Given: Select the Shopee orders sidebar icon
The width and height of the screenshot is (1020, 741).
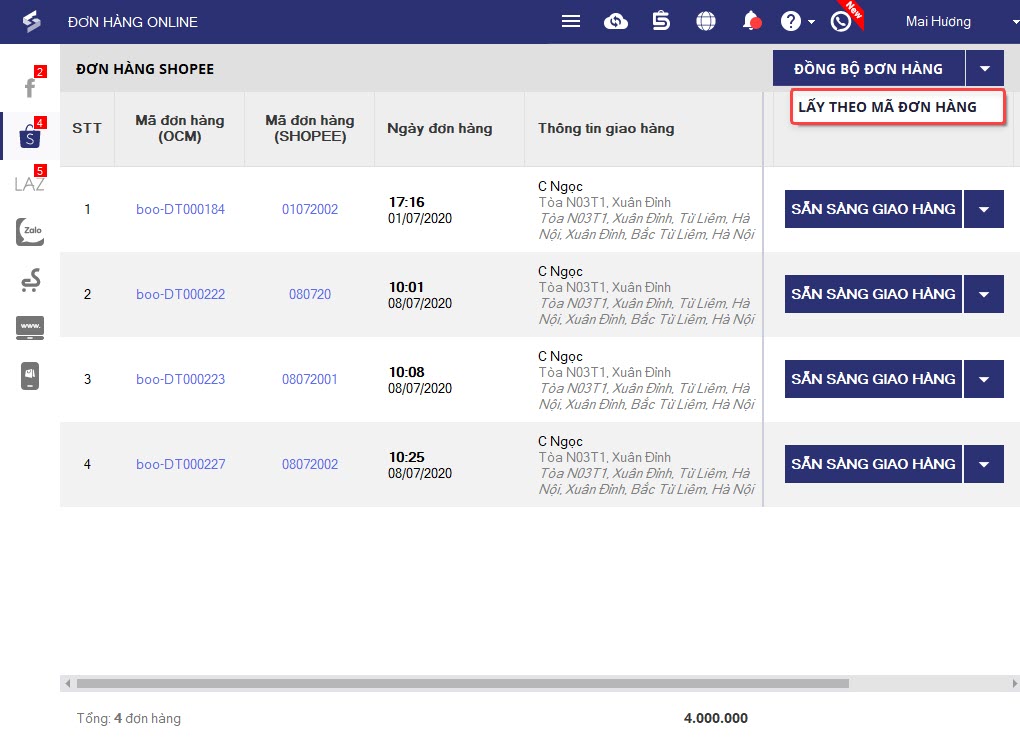Looking at the screenshot, I should tap(30, 135).
